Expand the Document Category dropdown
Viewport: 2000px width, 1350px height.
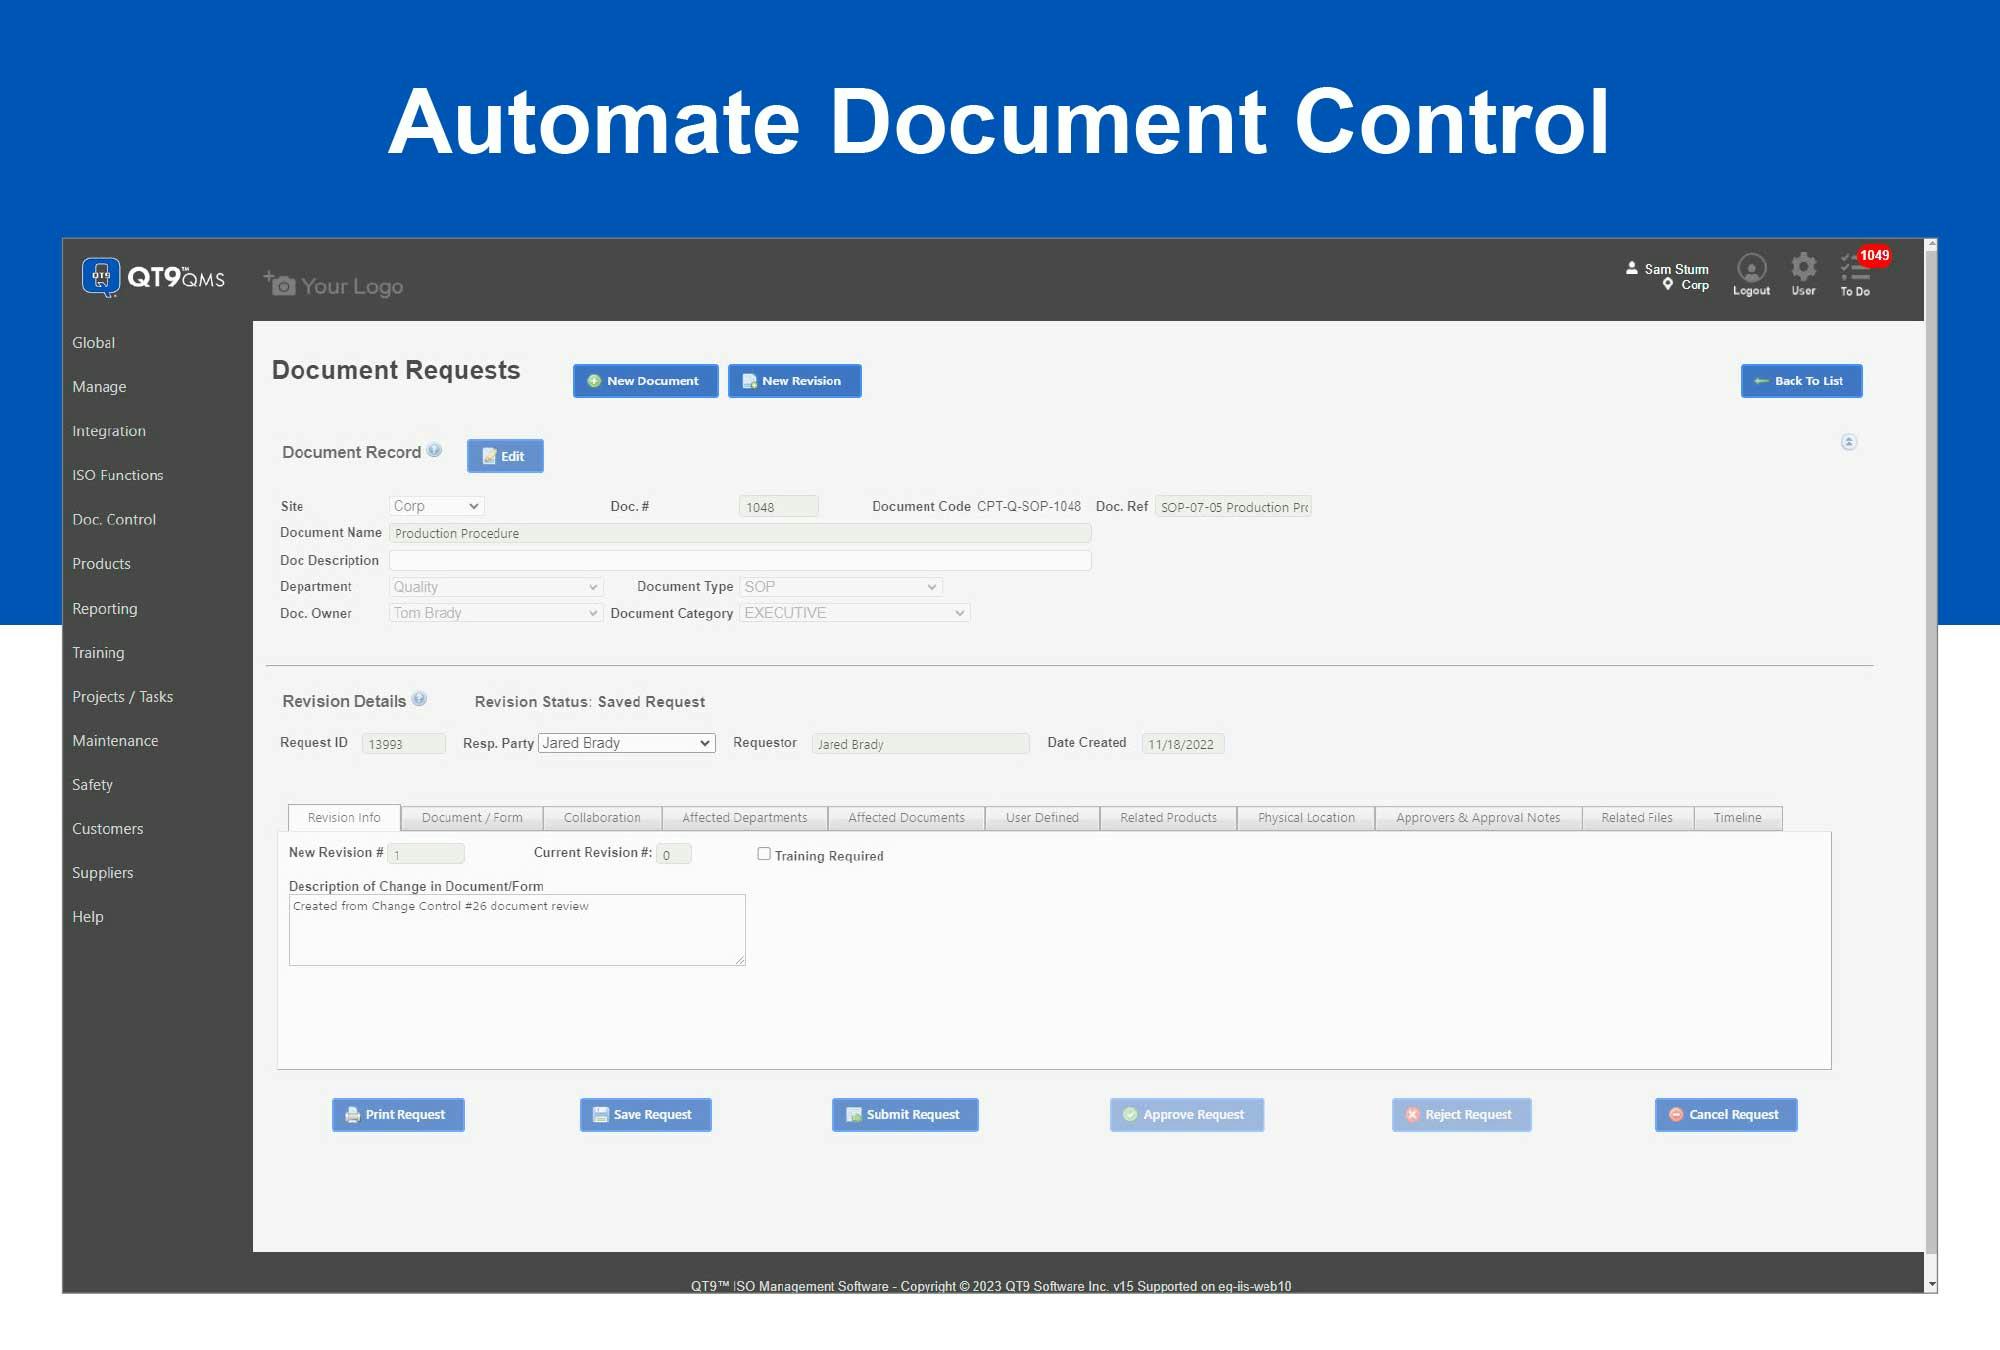click(854, 613)
